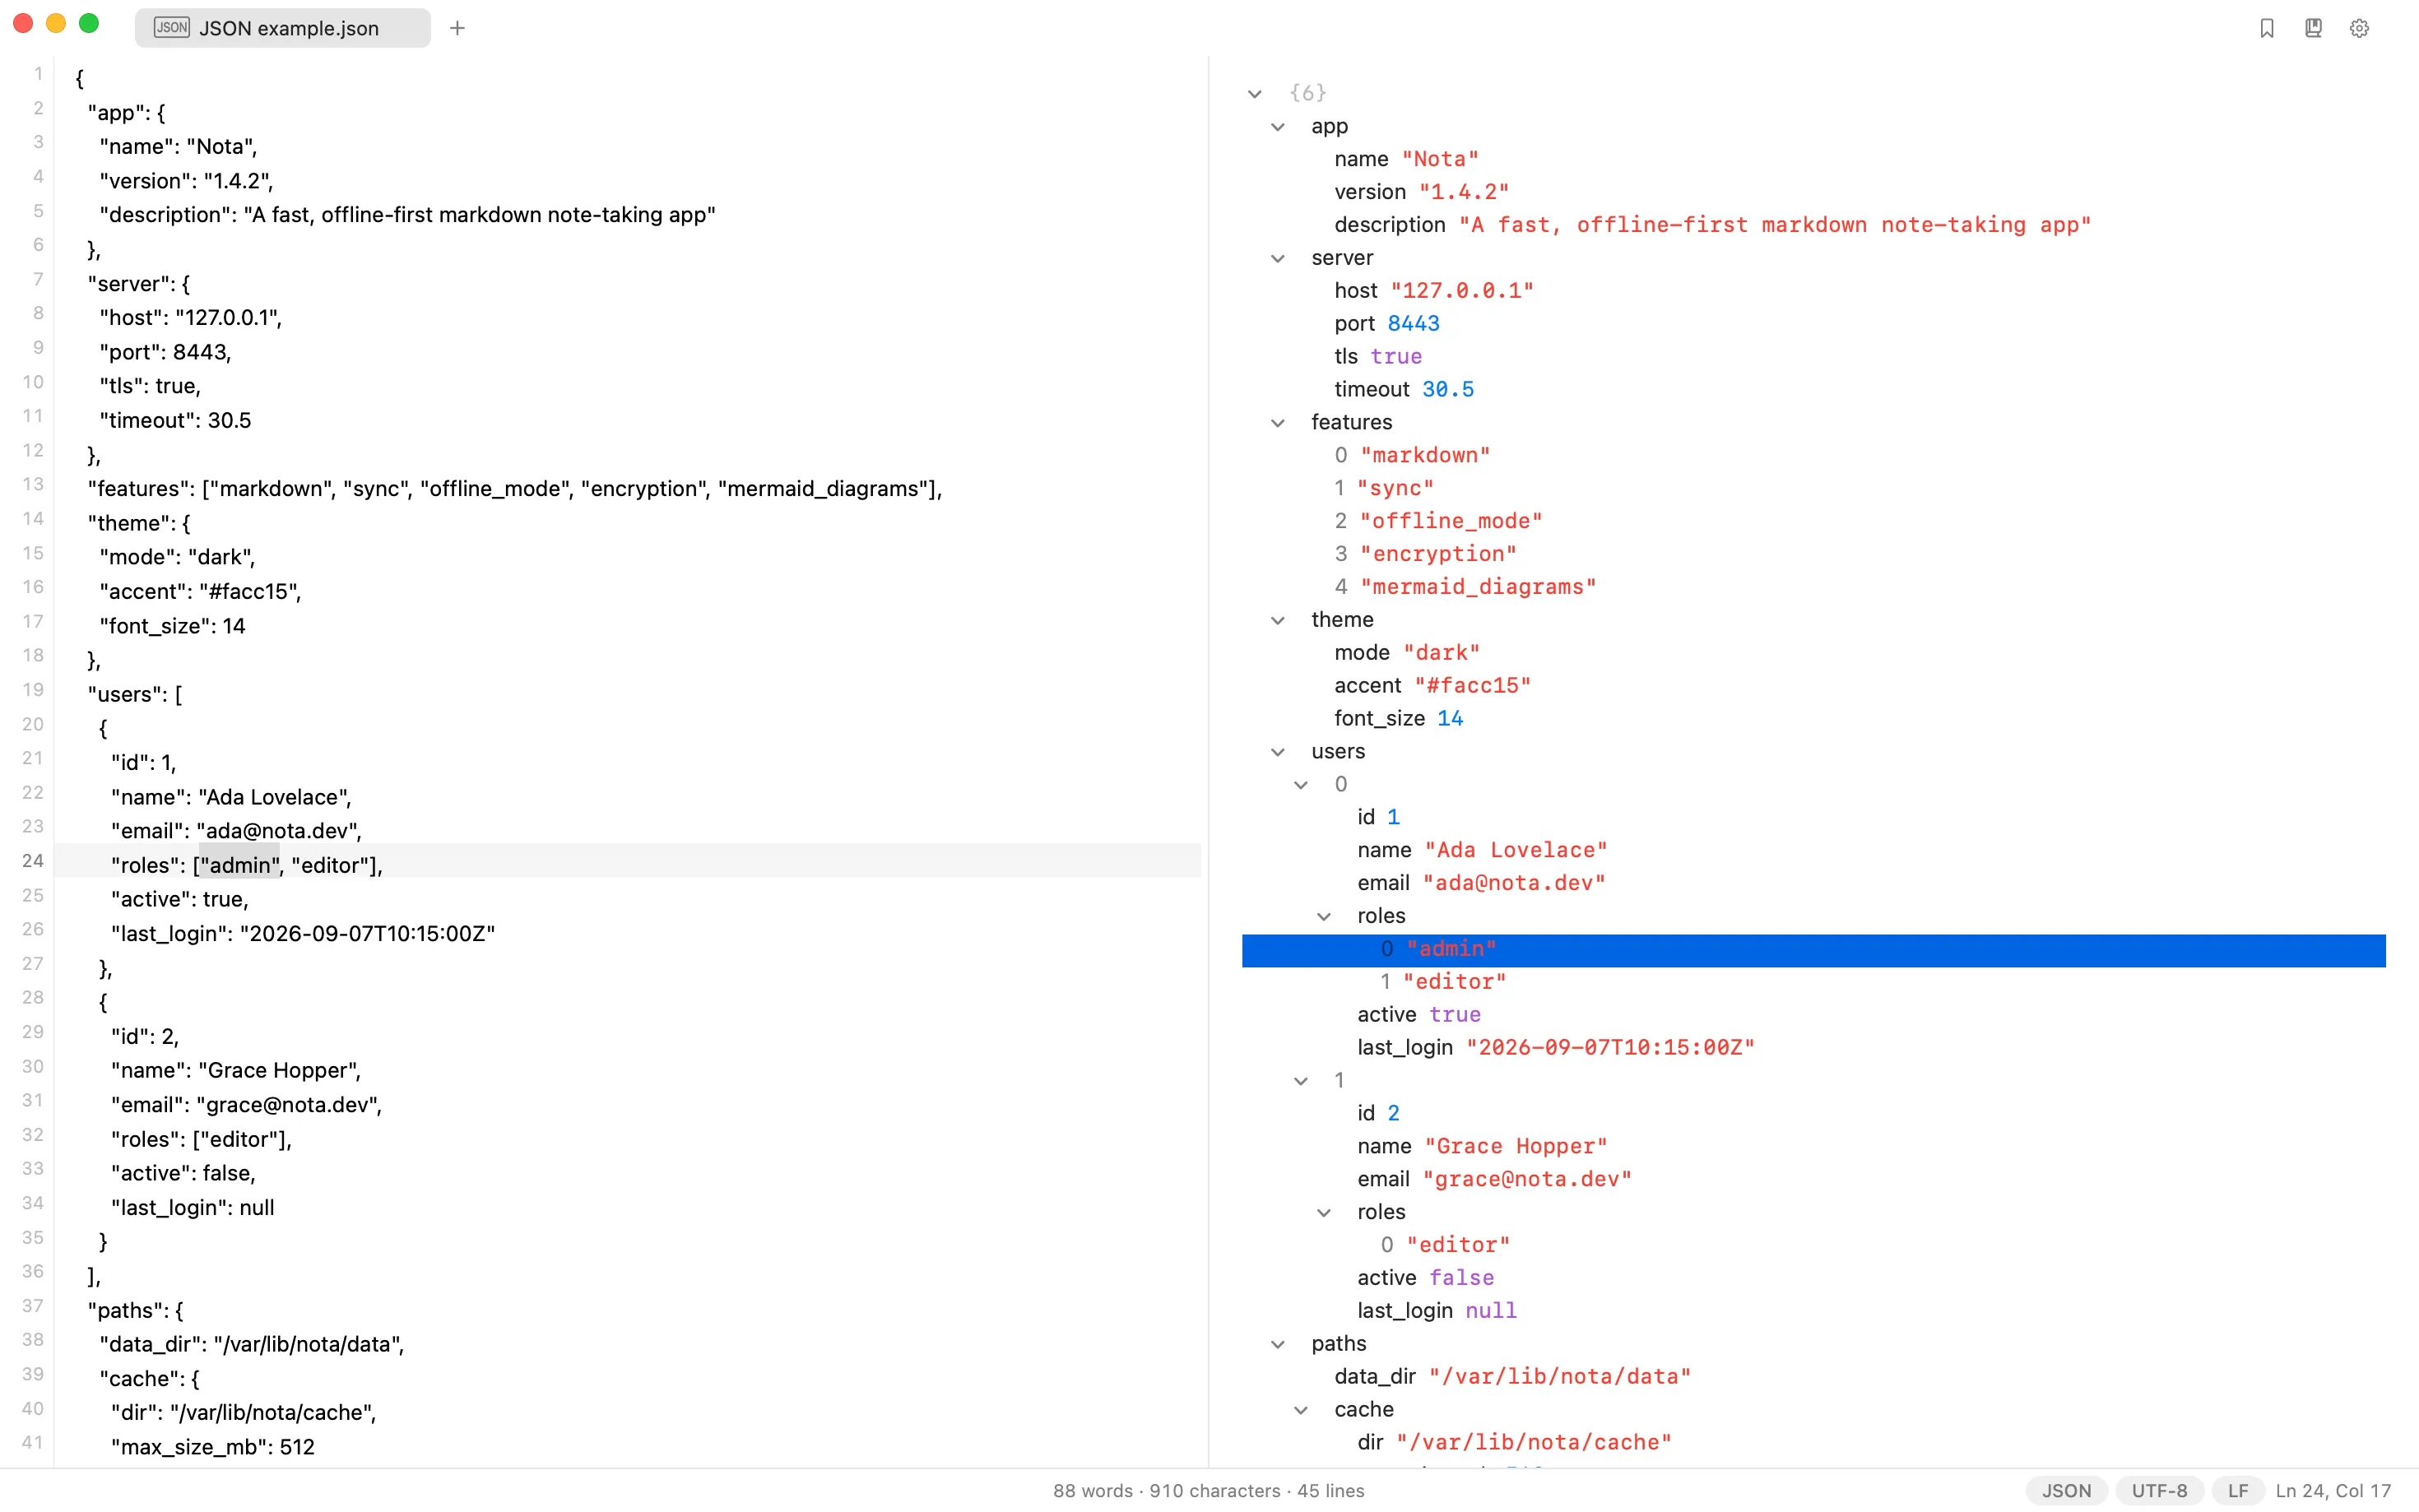Collapse the server node chevron
The width and height of the screenshot is (2419, 1512).
click(x=1277, y=258)
